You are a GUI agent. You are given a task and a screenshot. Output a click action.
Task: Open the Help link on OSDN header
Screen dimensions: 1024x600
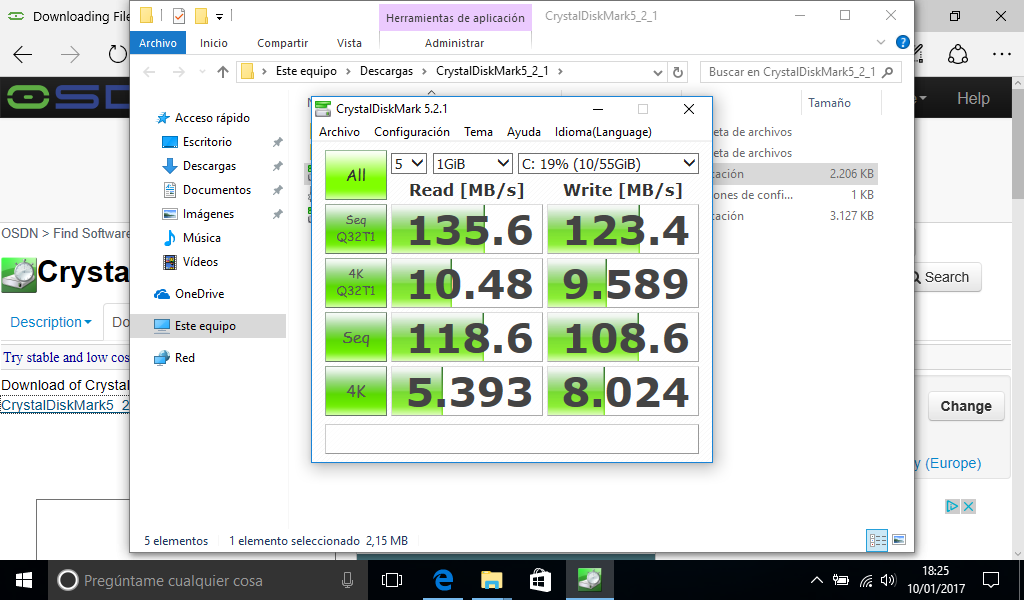(x=973, y=99)
